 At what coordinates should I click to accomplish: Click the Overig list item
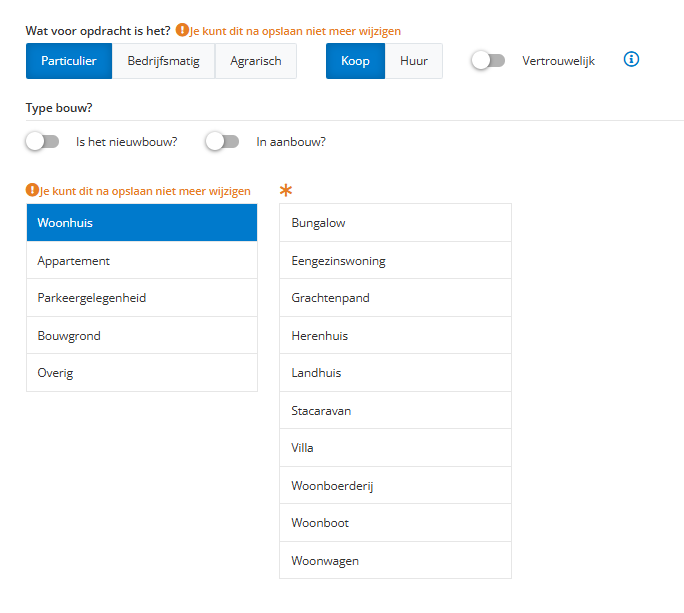pyautogui.click(x=142, y=373)
